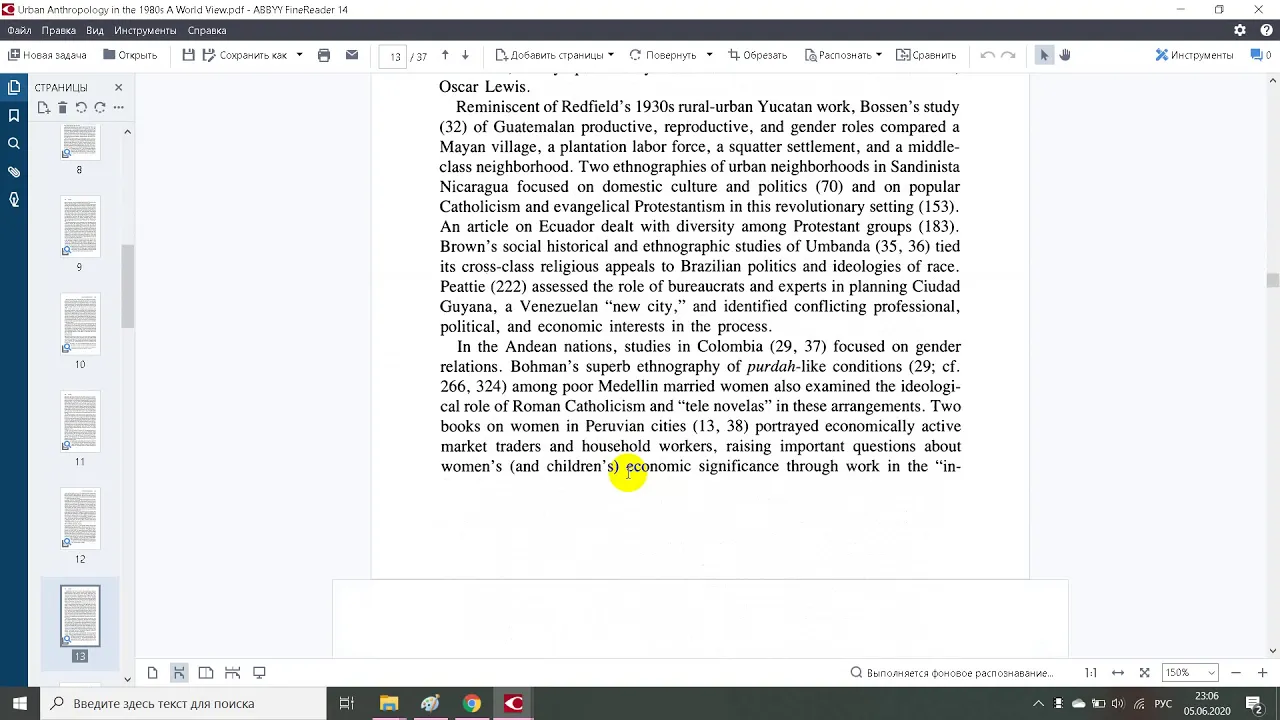Screen dimensions: 1280x720
Task: Open the search sidebar icon
Action: (14, 144)
